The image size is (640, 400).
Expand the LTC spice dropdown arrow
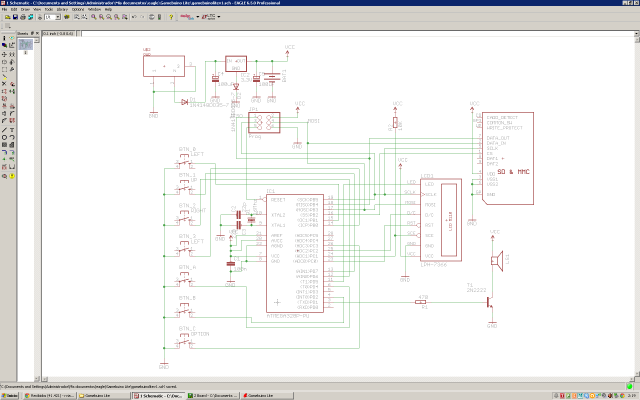click(219, 17)
